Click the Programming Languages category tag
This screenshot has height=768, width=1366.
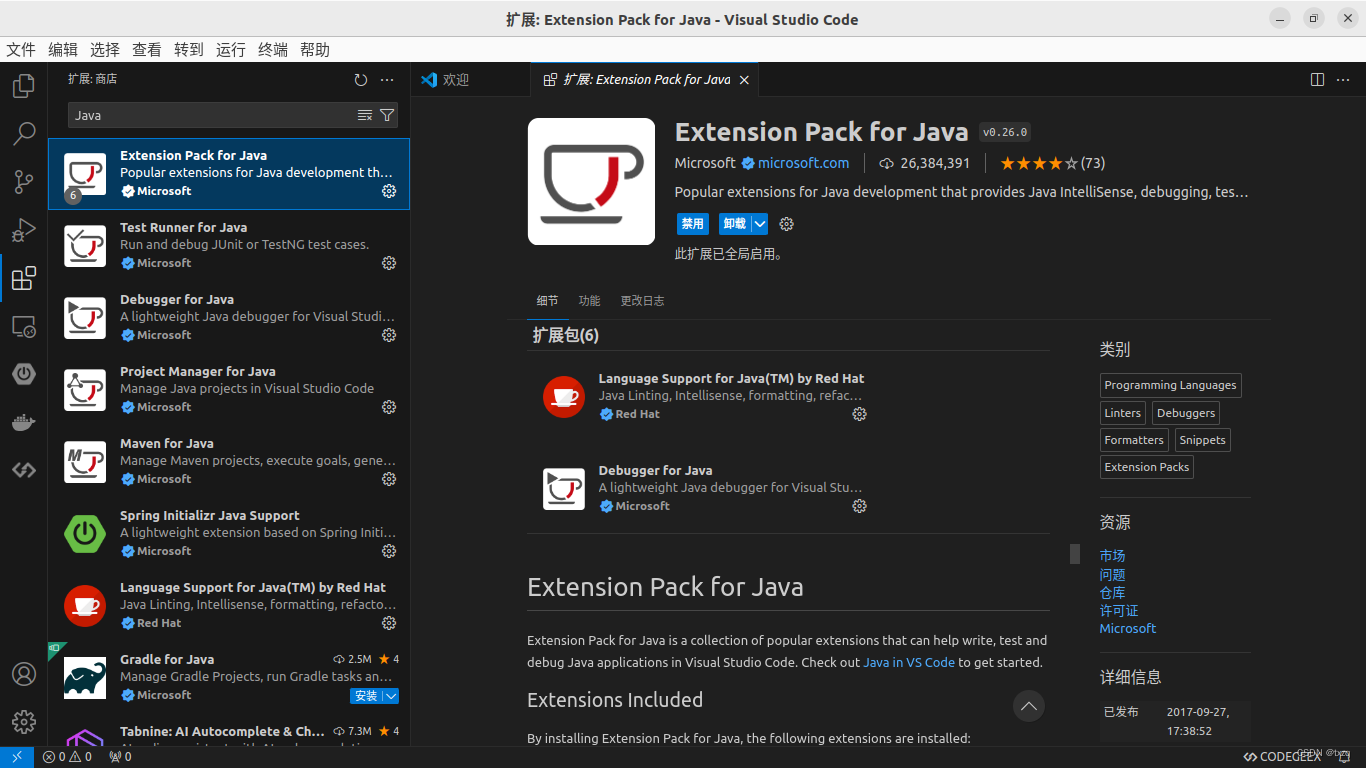1171,385
